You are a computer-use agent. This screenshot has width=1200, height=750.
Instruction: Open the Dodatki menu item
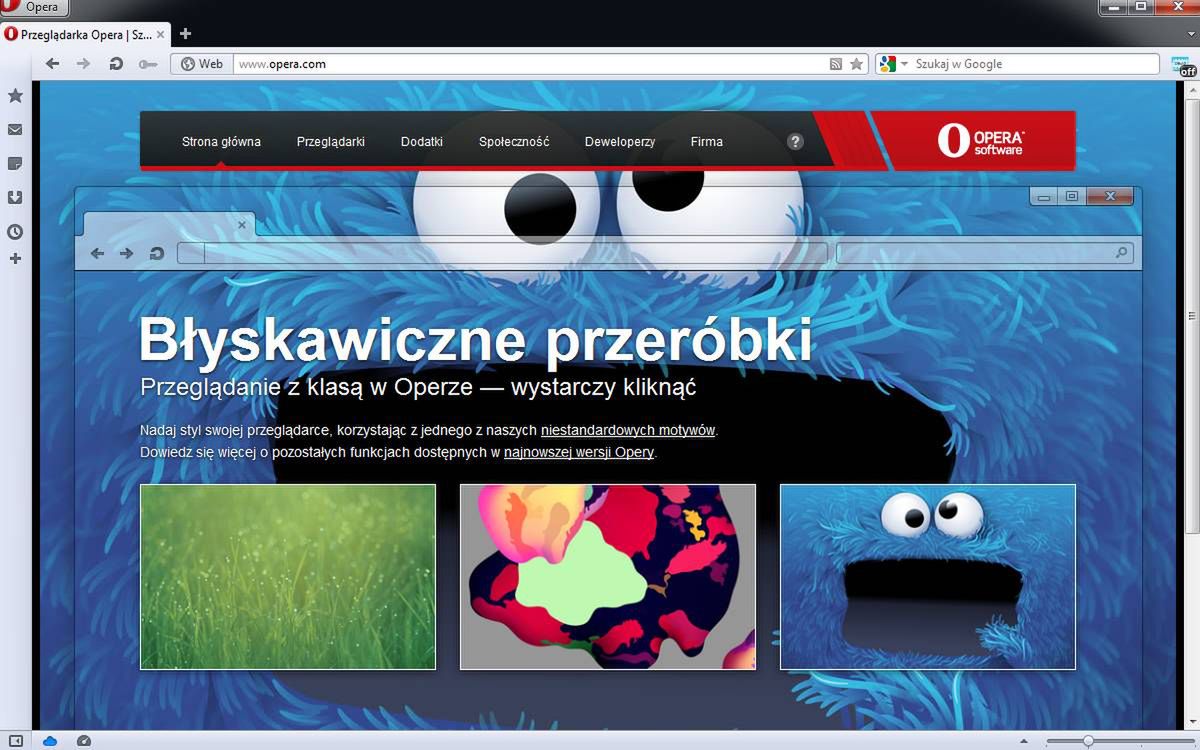click(x=422, y=142)
